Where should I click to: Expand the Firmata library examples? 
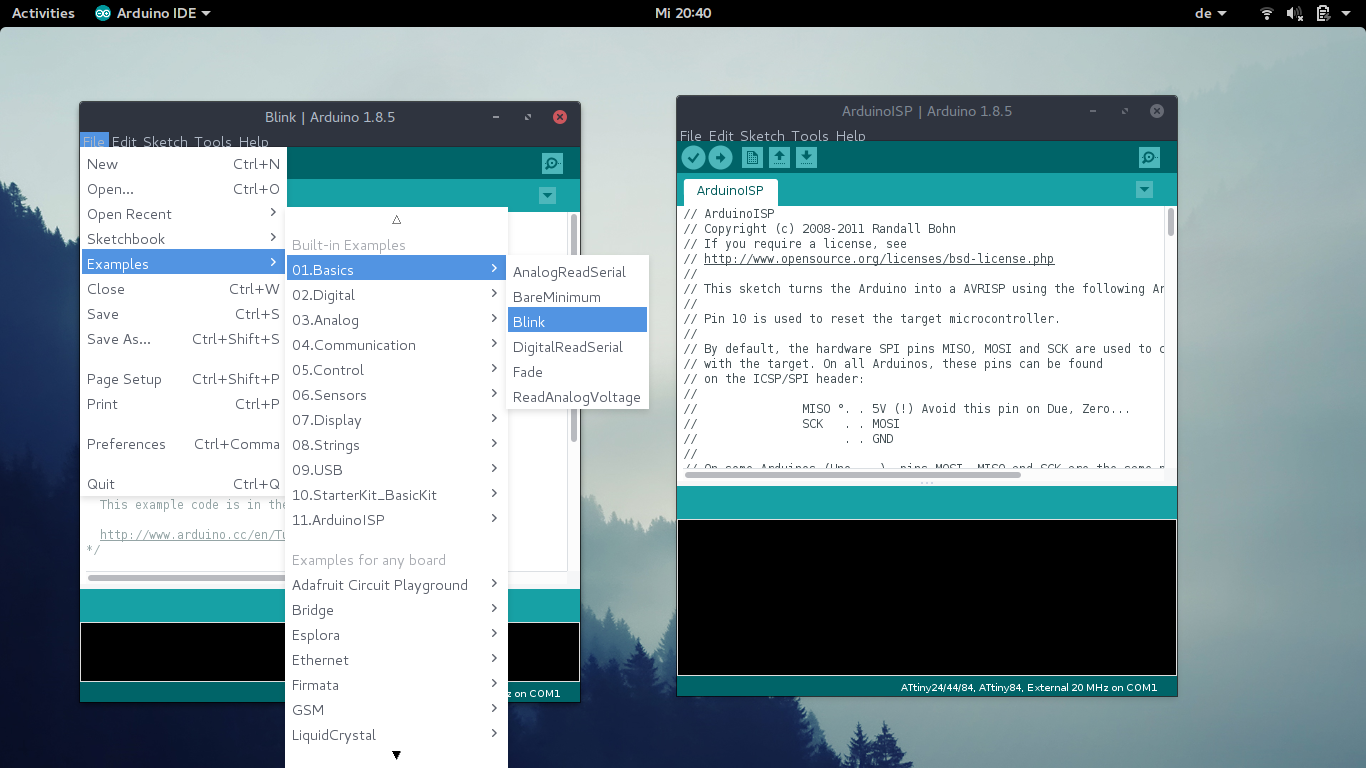[x=396, y=685]
